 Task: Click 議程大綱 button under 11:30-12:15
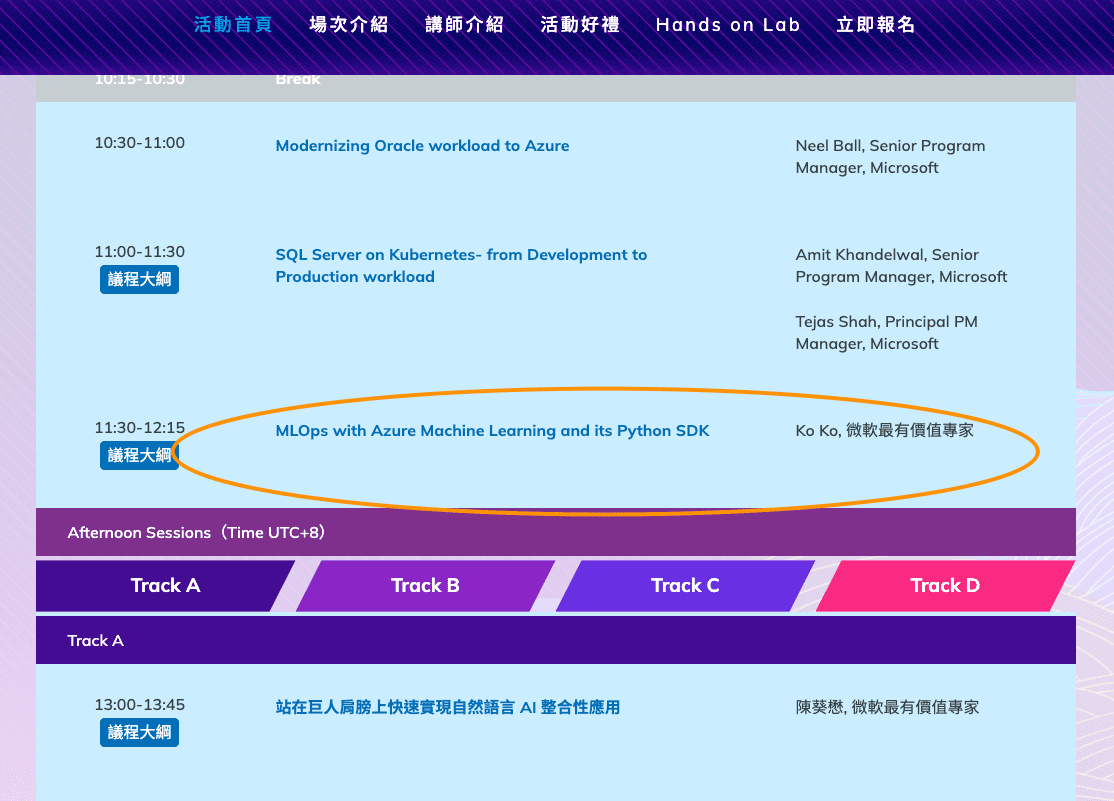tap(139, 455)
